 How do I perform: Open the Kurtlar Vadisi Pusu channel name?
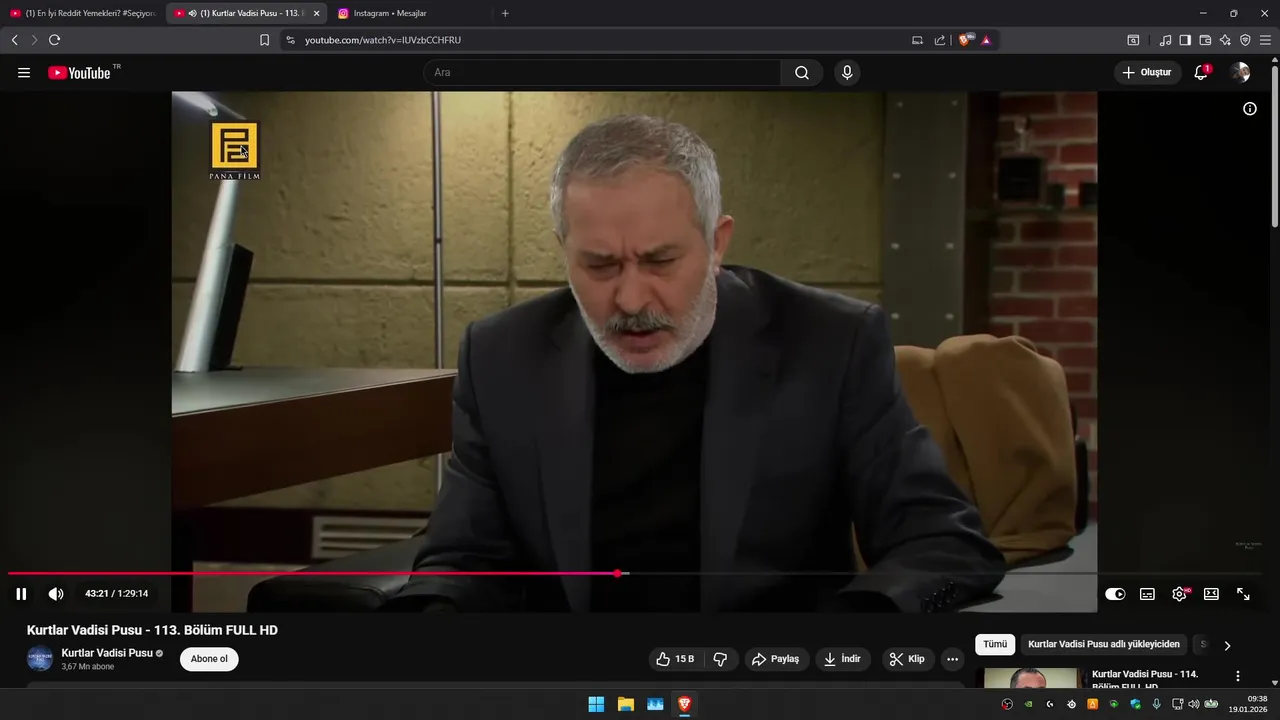tap(107, 653)
